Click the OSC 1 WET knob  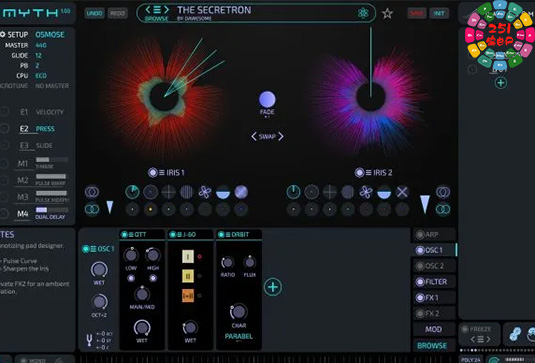pos(99,270)
